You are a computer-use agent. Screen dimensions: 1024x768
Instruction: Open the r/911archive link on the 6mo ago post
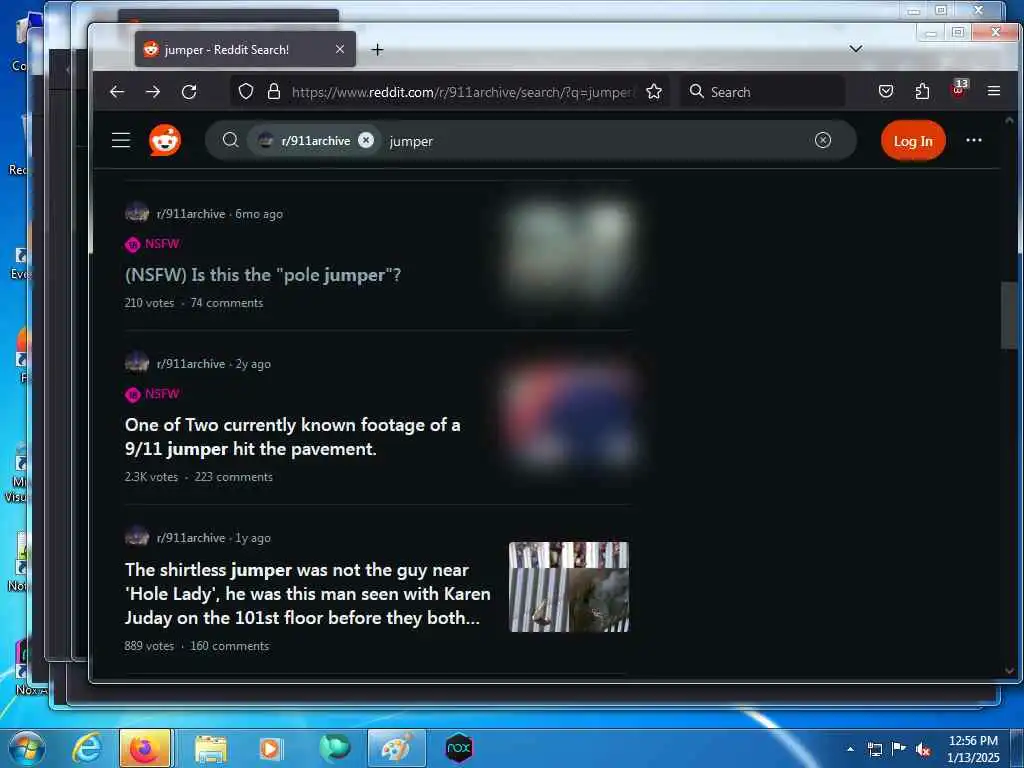191,214
